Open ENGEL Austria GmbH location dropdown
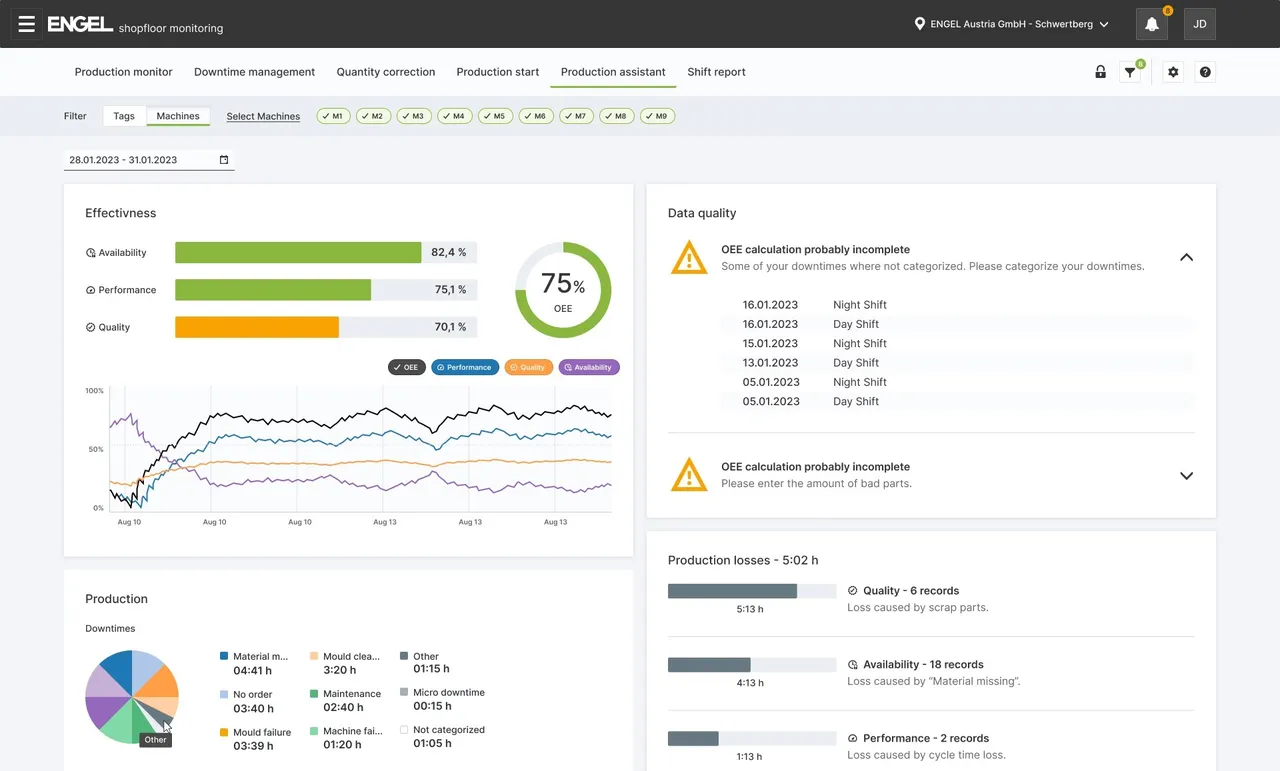This screenshot has width=1280, height=771. (x=1012, y=24)
